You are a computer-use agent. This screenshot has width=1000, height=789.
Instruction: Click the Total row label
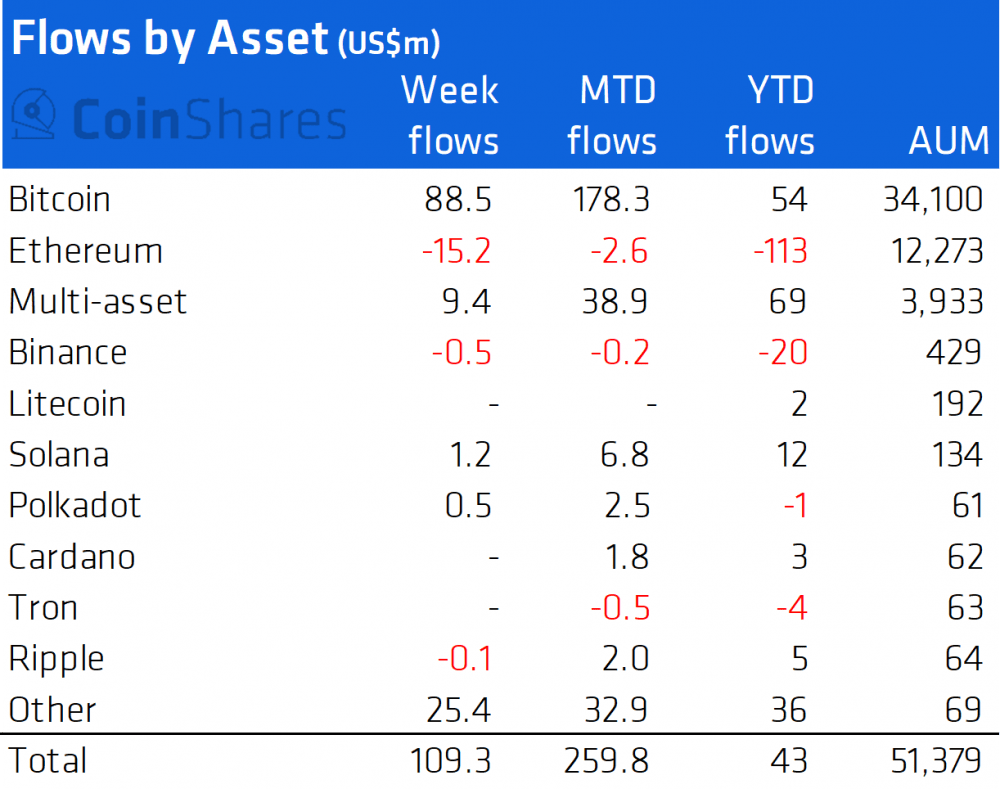48,760
